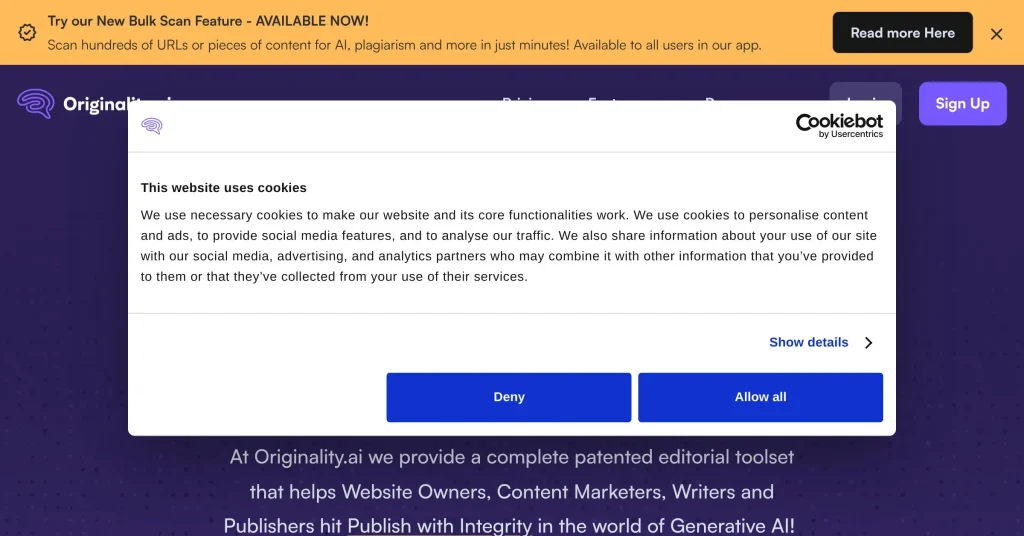Click the small brain logo in the cookie dialog
Screen dimensions: 1024x536
coord(152,126)
